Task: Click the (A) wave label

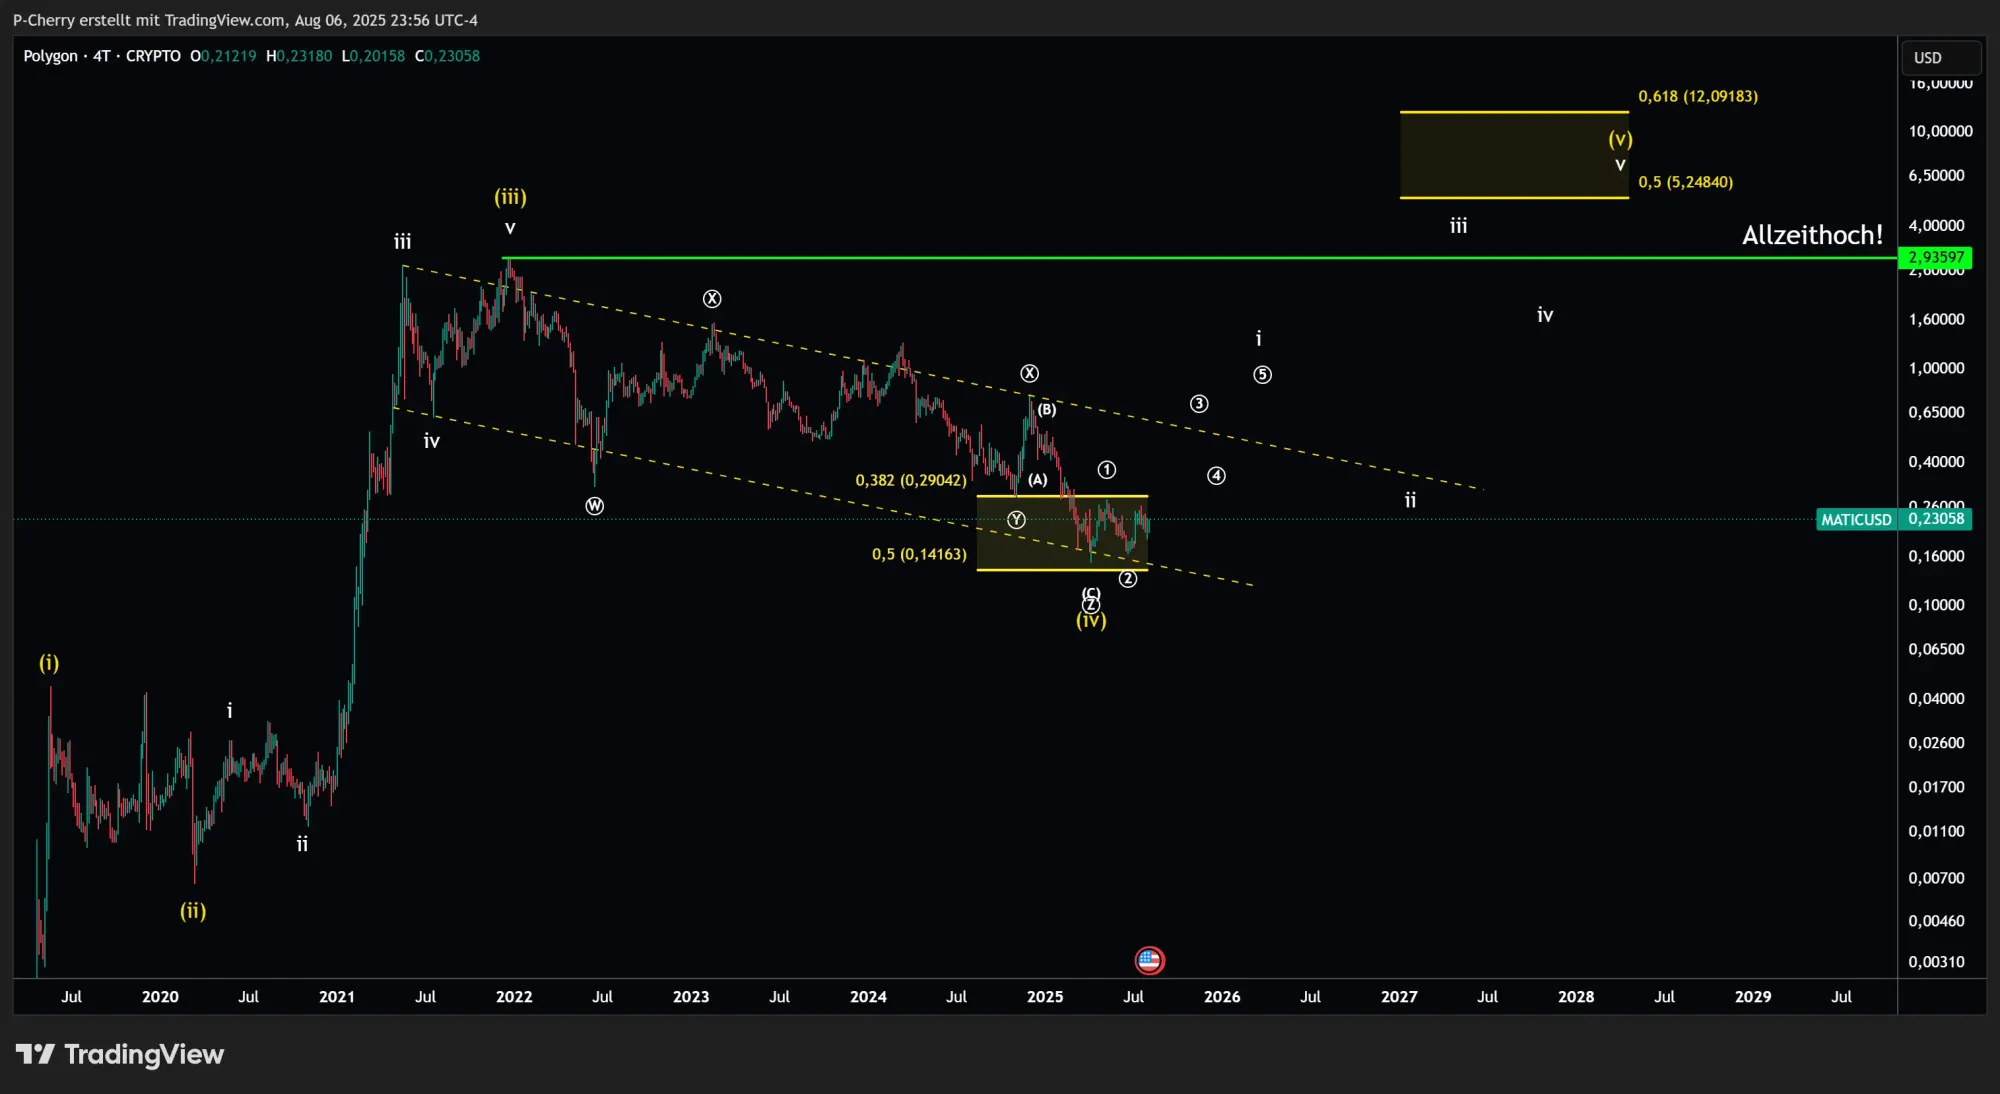Action: point(1038,480)
